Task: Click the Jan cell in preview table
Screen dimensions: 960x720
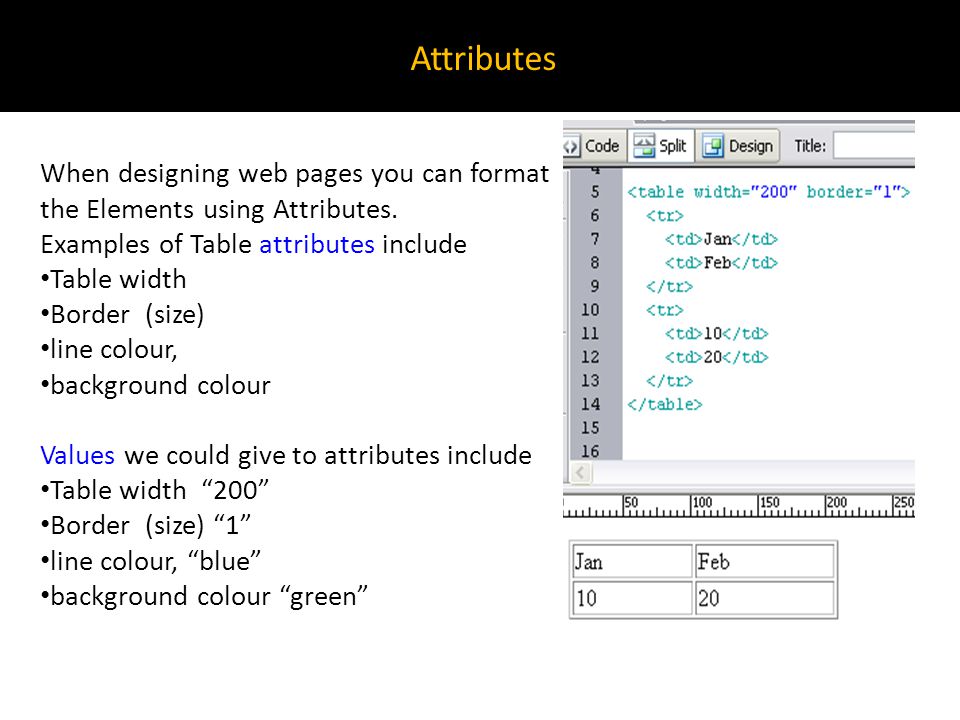Action: 632,561
